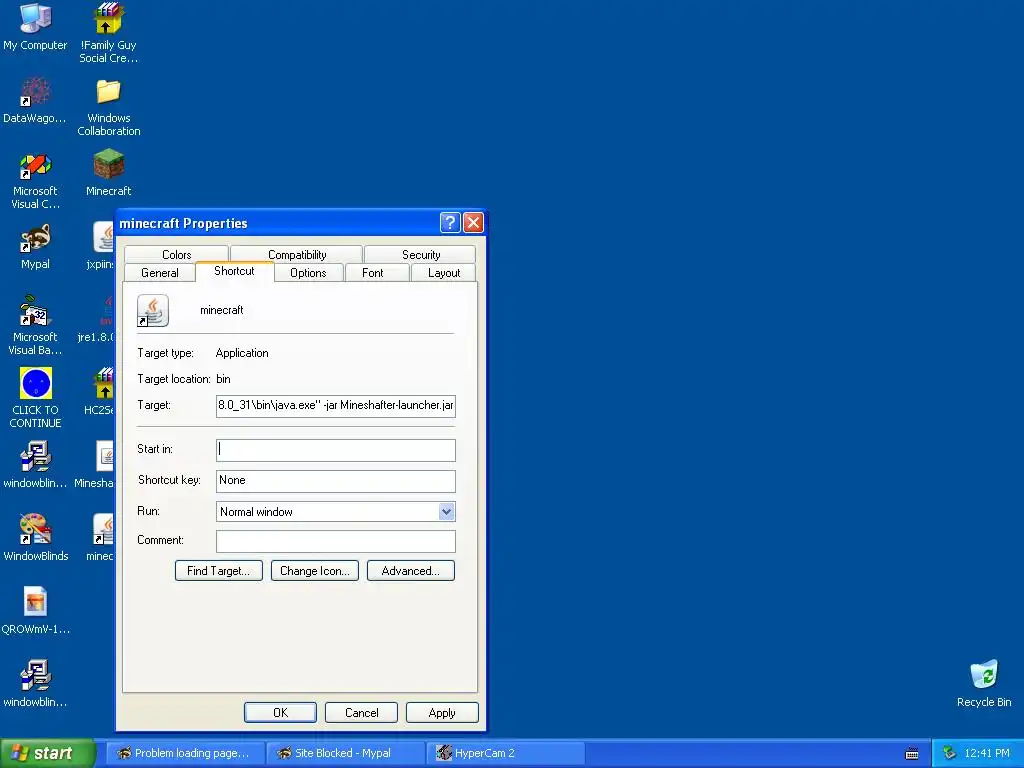1024x768 pixels.
Task: Click the help question mark button in title bar
Action: tap(450, 223)
